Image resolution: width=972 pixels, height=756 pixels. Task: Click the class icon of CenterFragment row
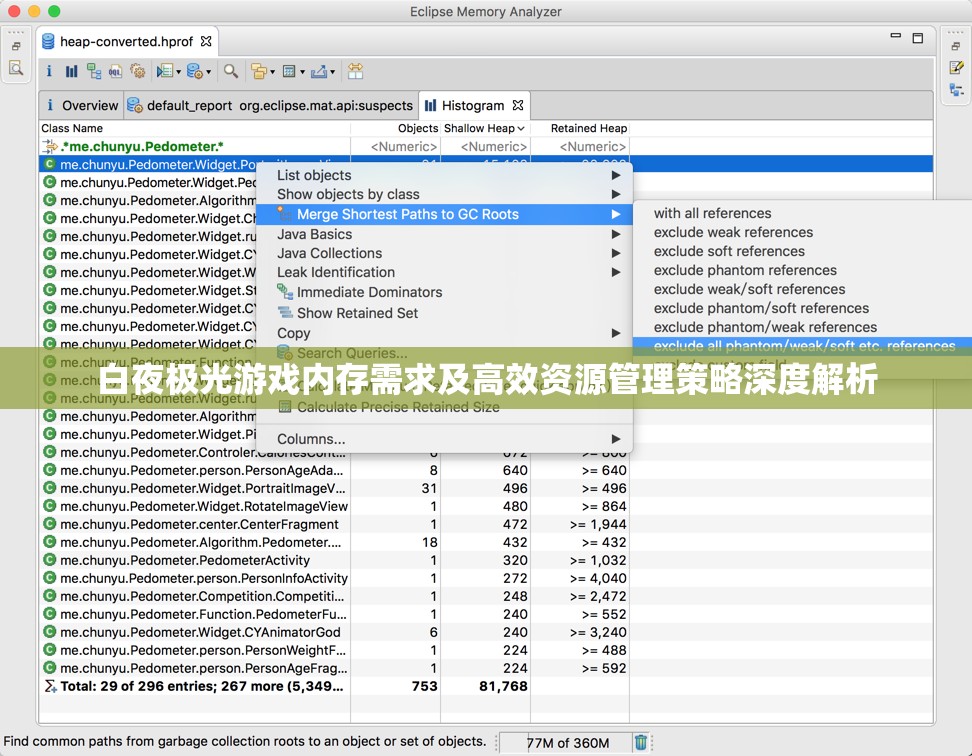(50, 524)
